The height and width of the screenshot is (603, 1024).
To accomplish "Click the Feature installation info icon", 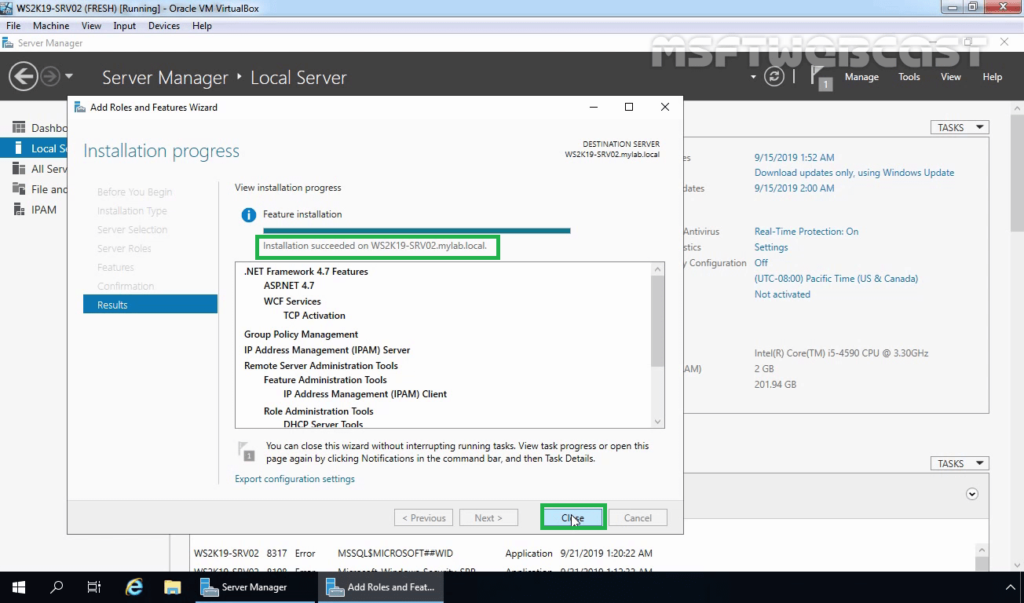I will coord(249,215).
